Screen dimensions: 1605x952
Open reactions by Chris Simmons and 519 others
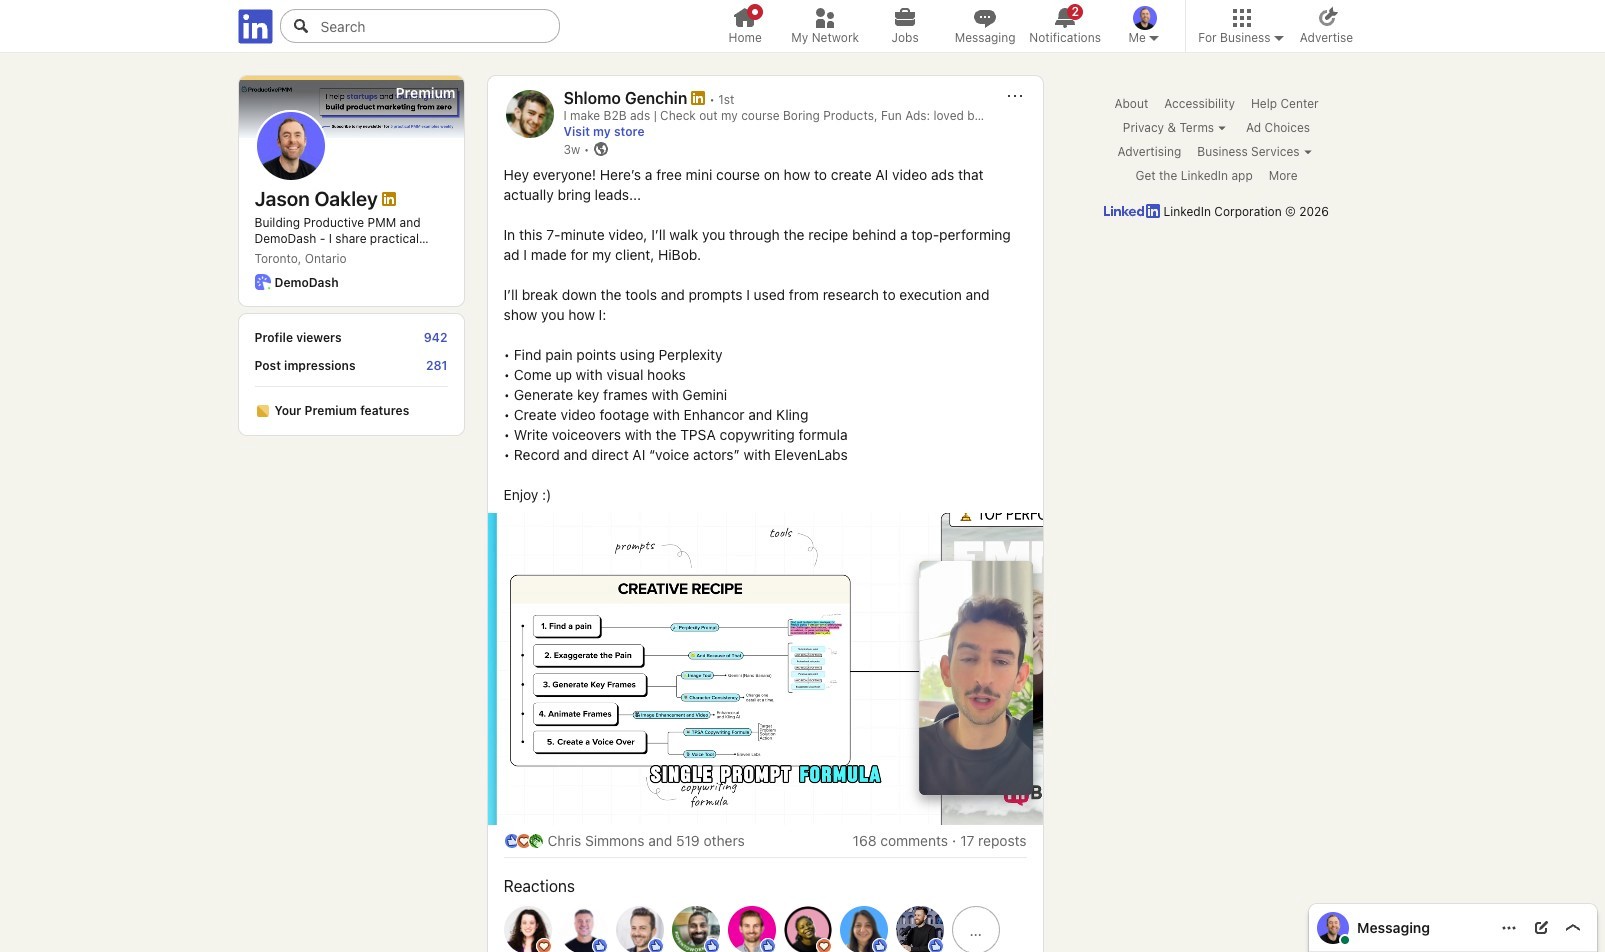click(x=646, y=841)
